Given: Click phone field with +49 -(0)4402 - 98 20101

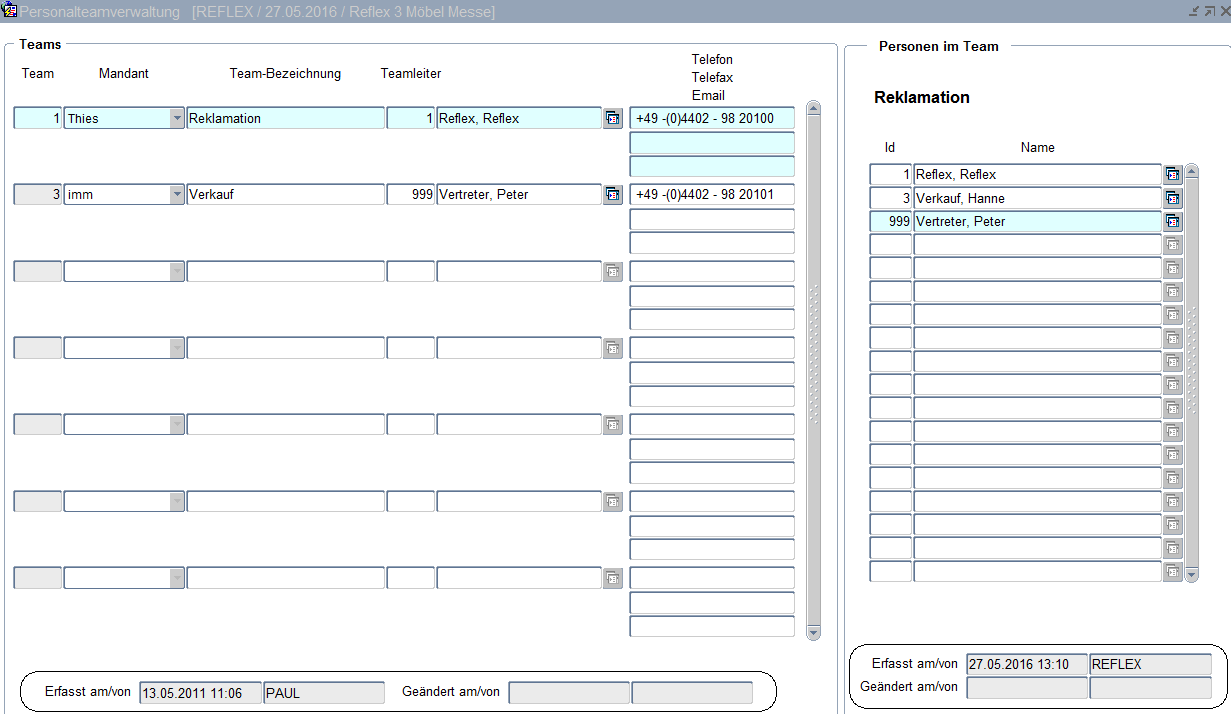Looking at the screenshot, I should pyautogui.click(x=711, y=195).
